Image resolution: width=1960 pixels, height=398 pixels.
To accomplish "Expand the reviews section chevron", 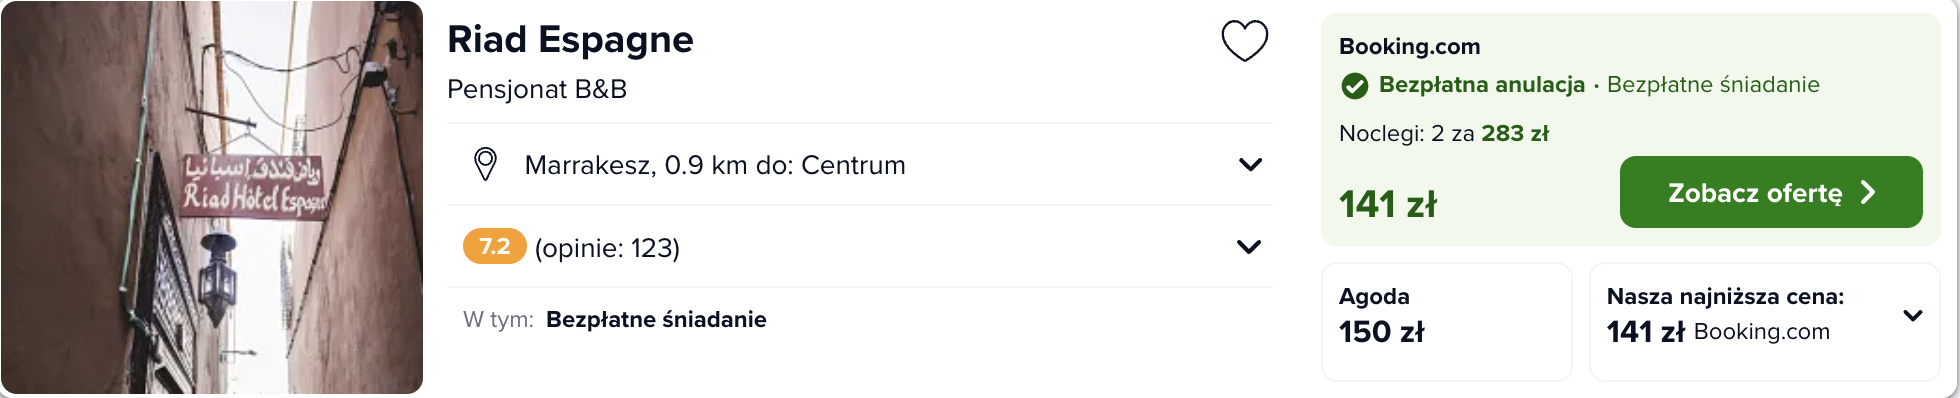I will coord(1249,246).
